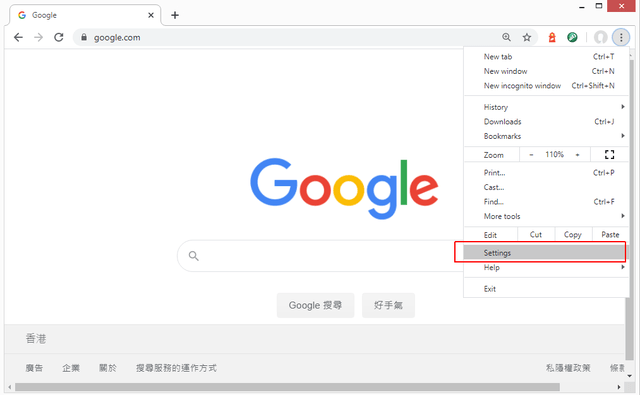
Task: Click the 私隱權政策 footer link
Action: (568, 368)
